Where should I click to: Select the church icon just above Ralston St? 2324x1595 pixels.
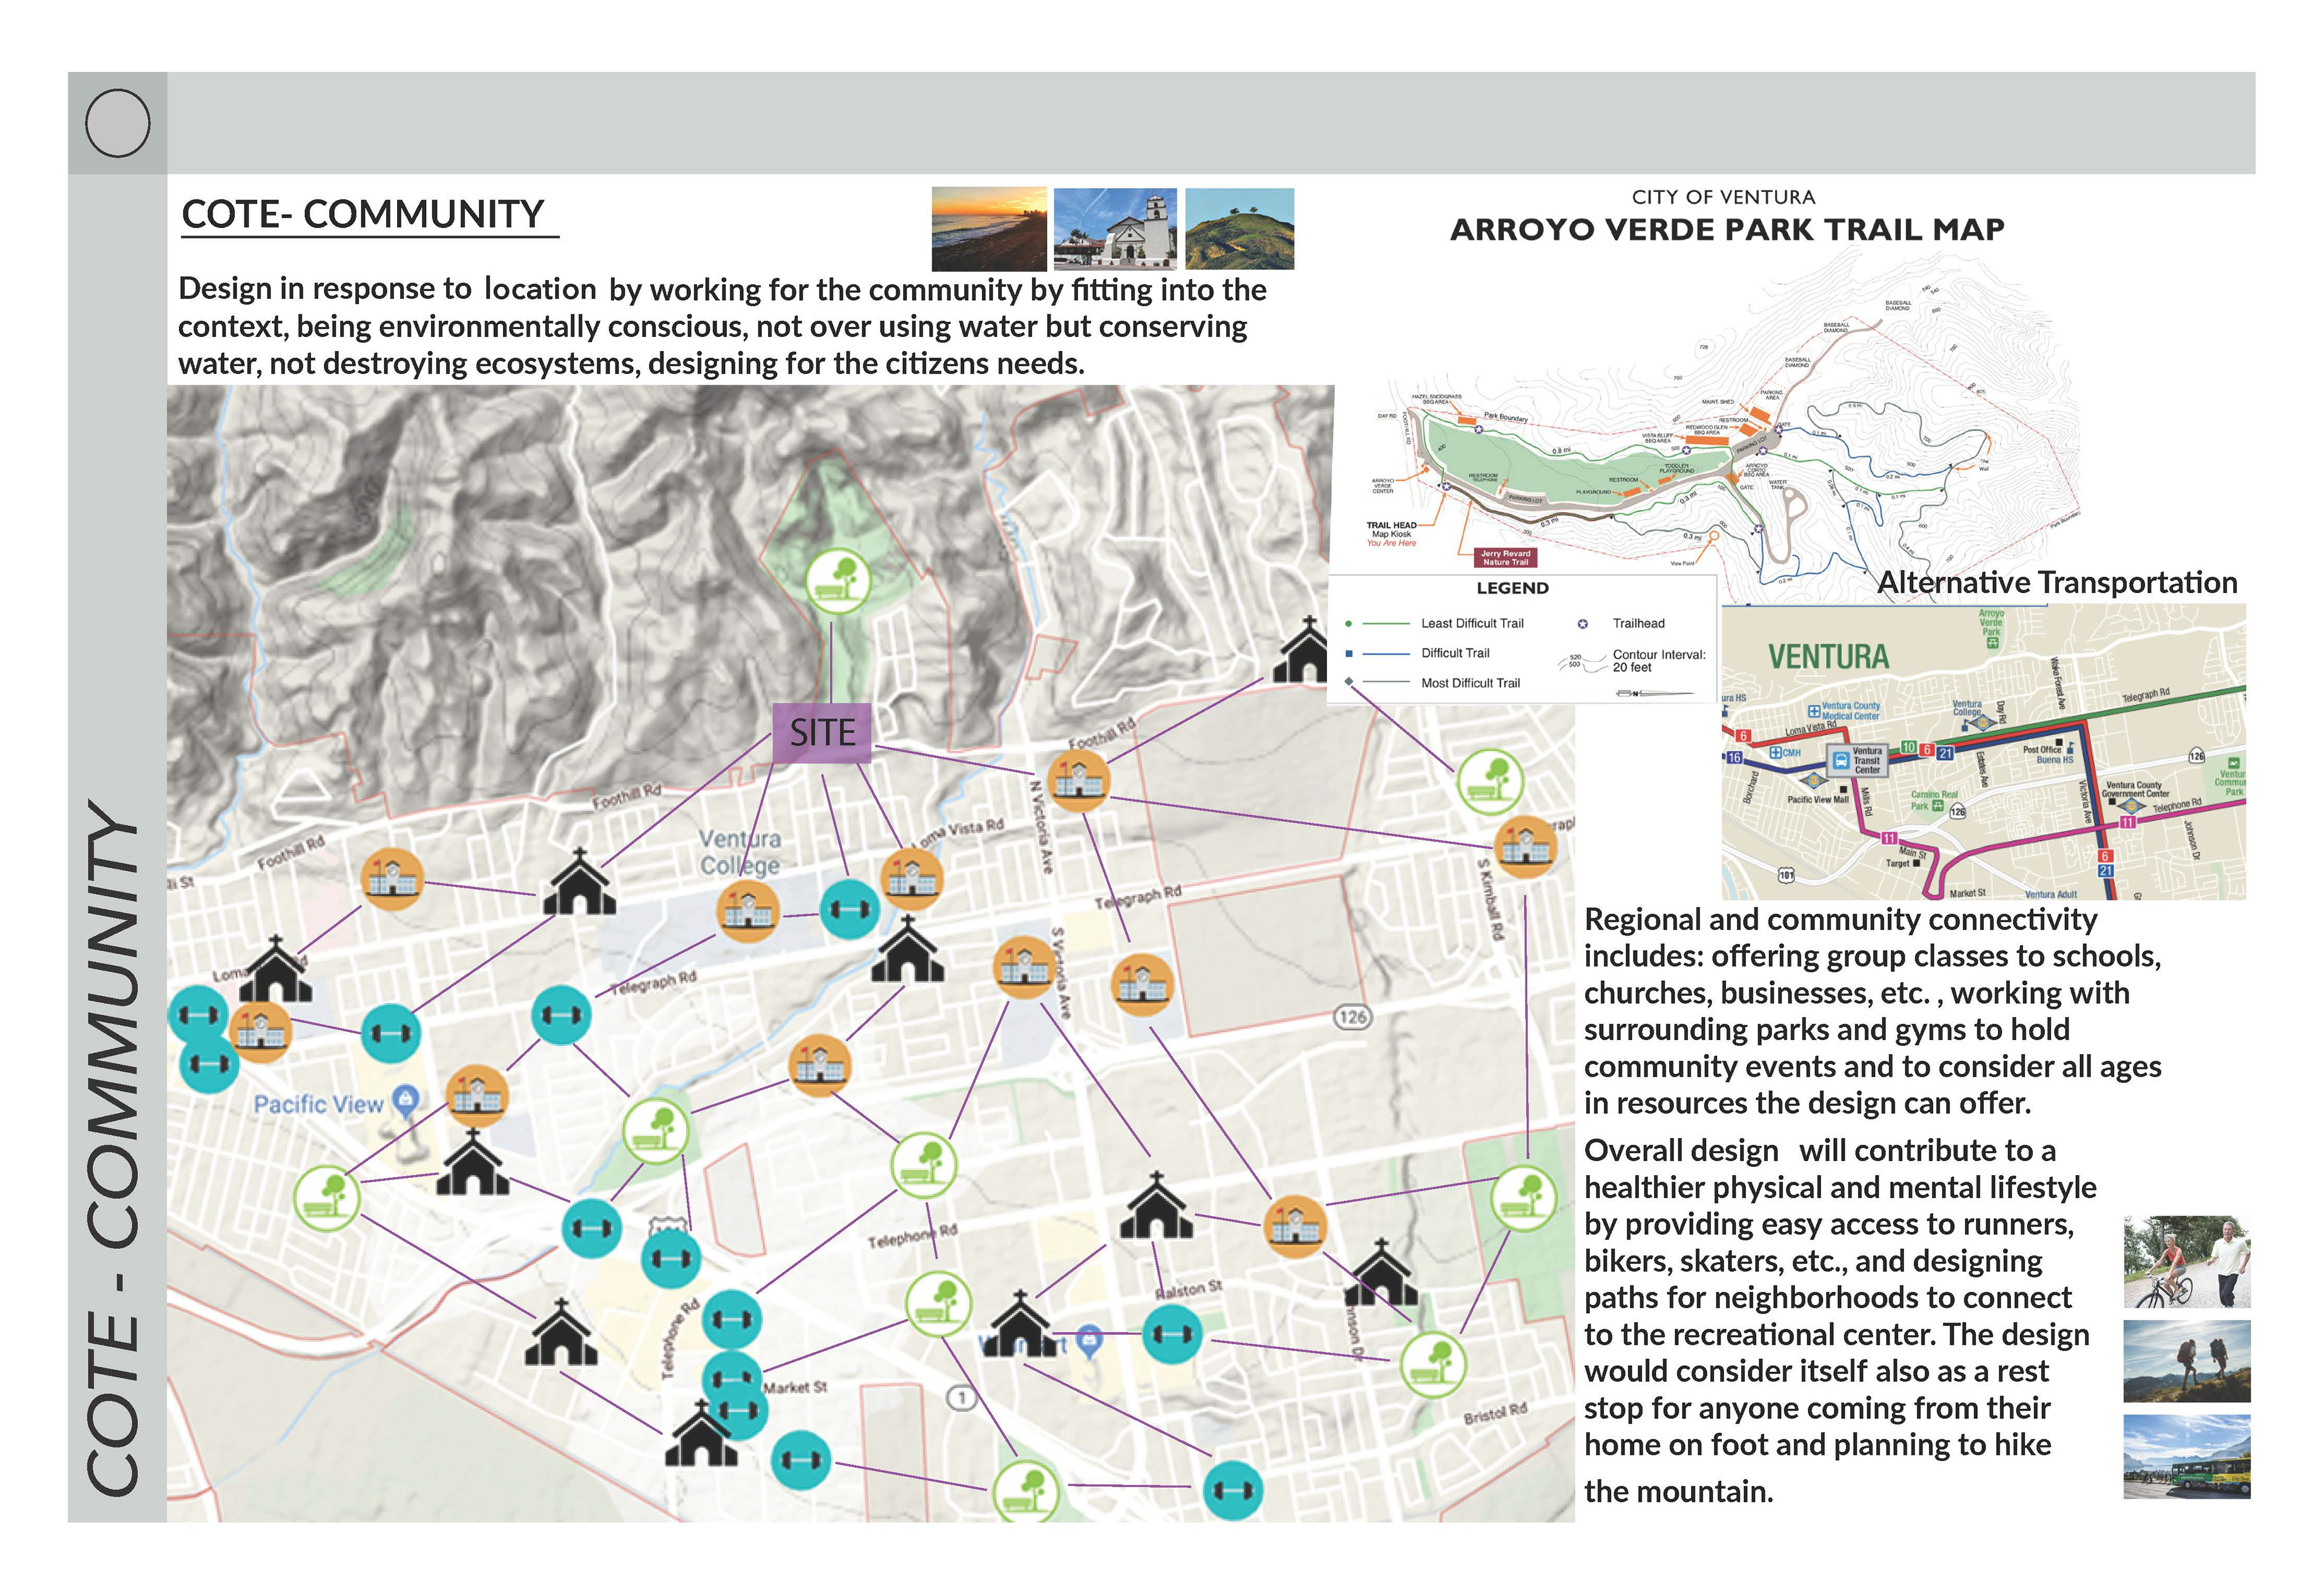(1155, 1205)
